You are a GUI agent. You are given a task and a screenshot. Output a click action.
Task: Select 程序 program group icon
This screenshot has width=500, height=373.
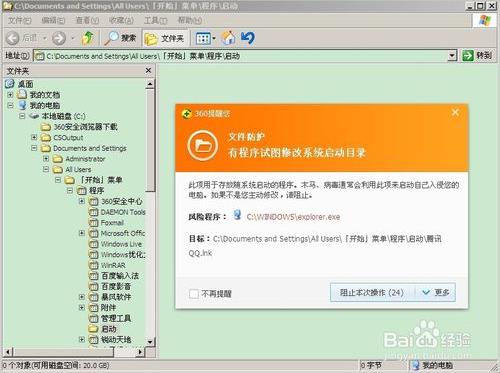[82, 191]
